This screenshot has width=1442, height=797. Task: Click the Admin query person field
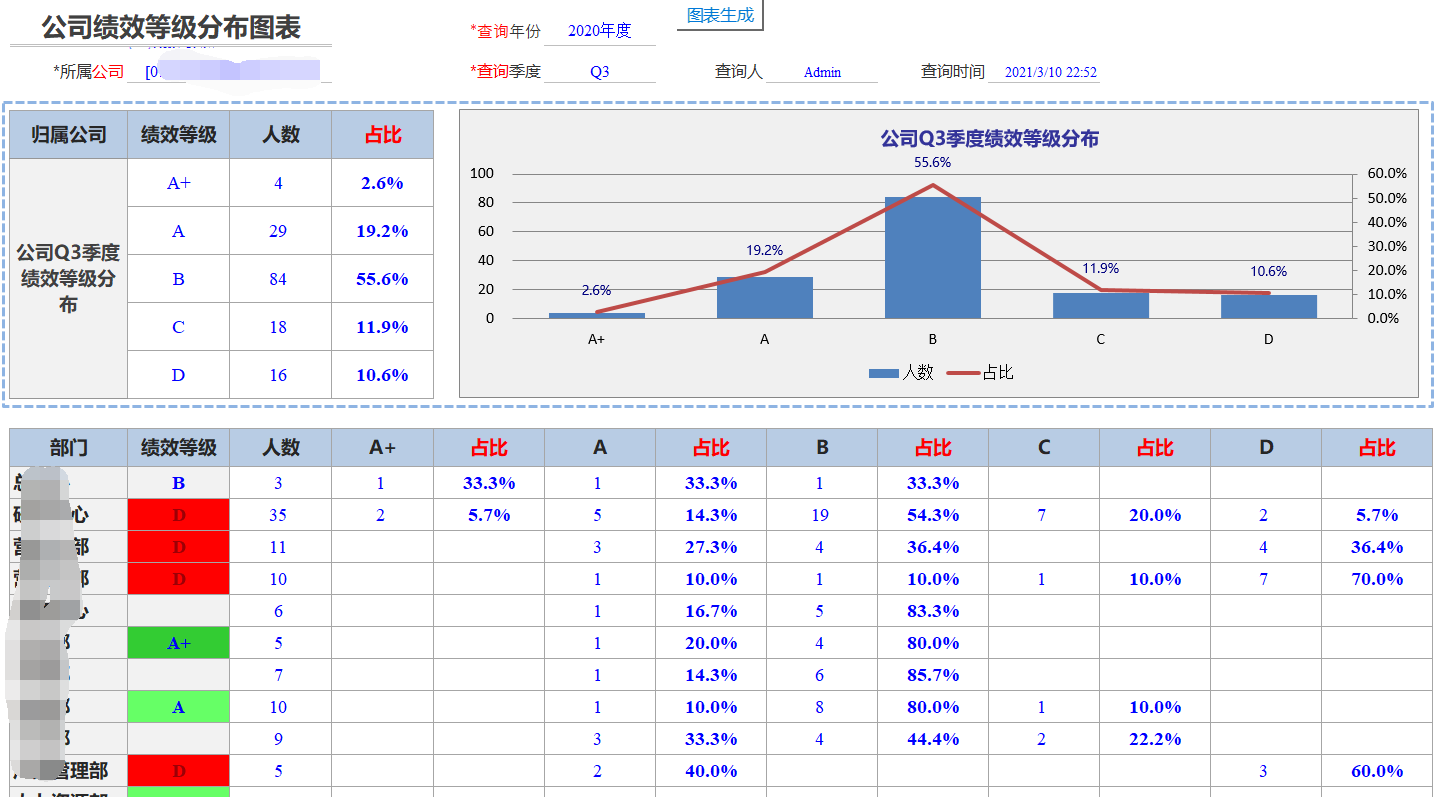(x=820, y=71)
